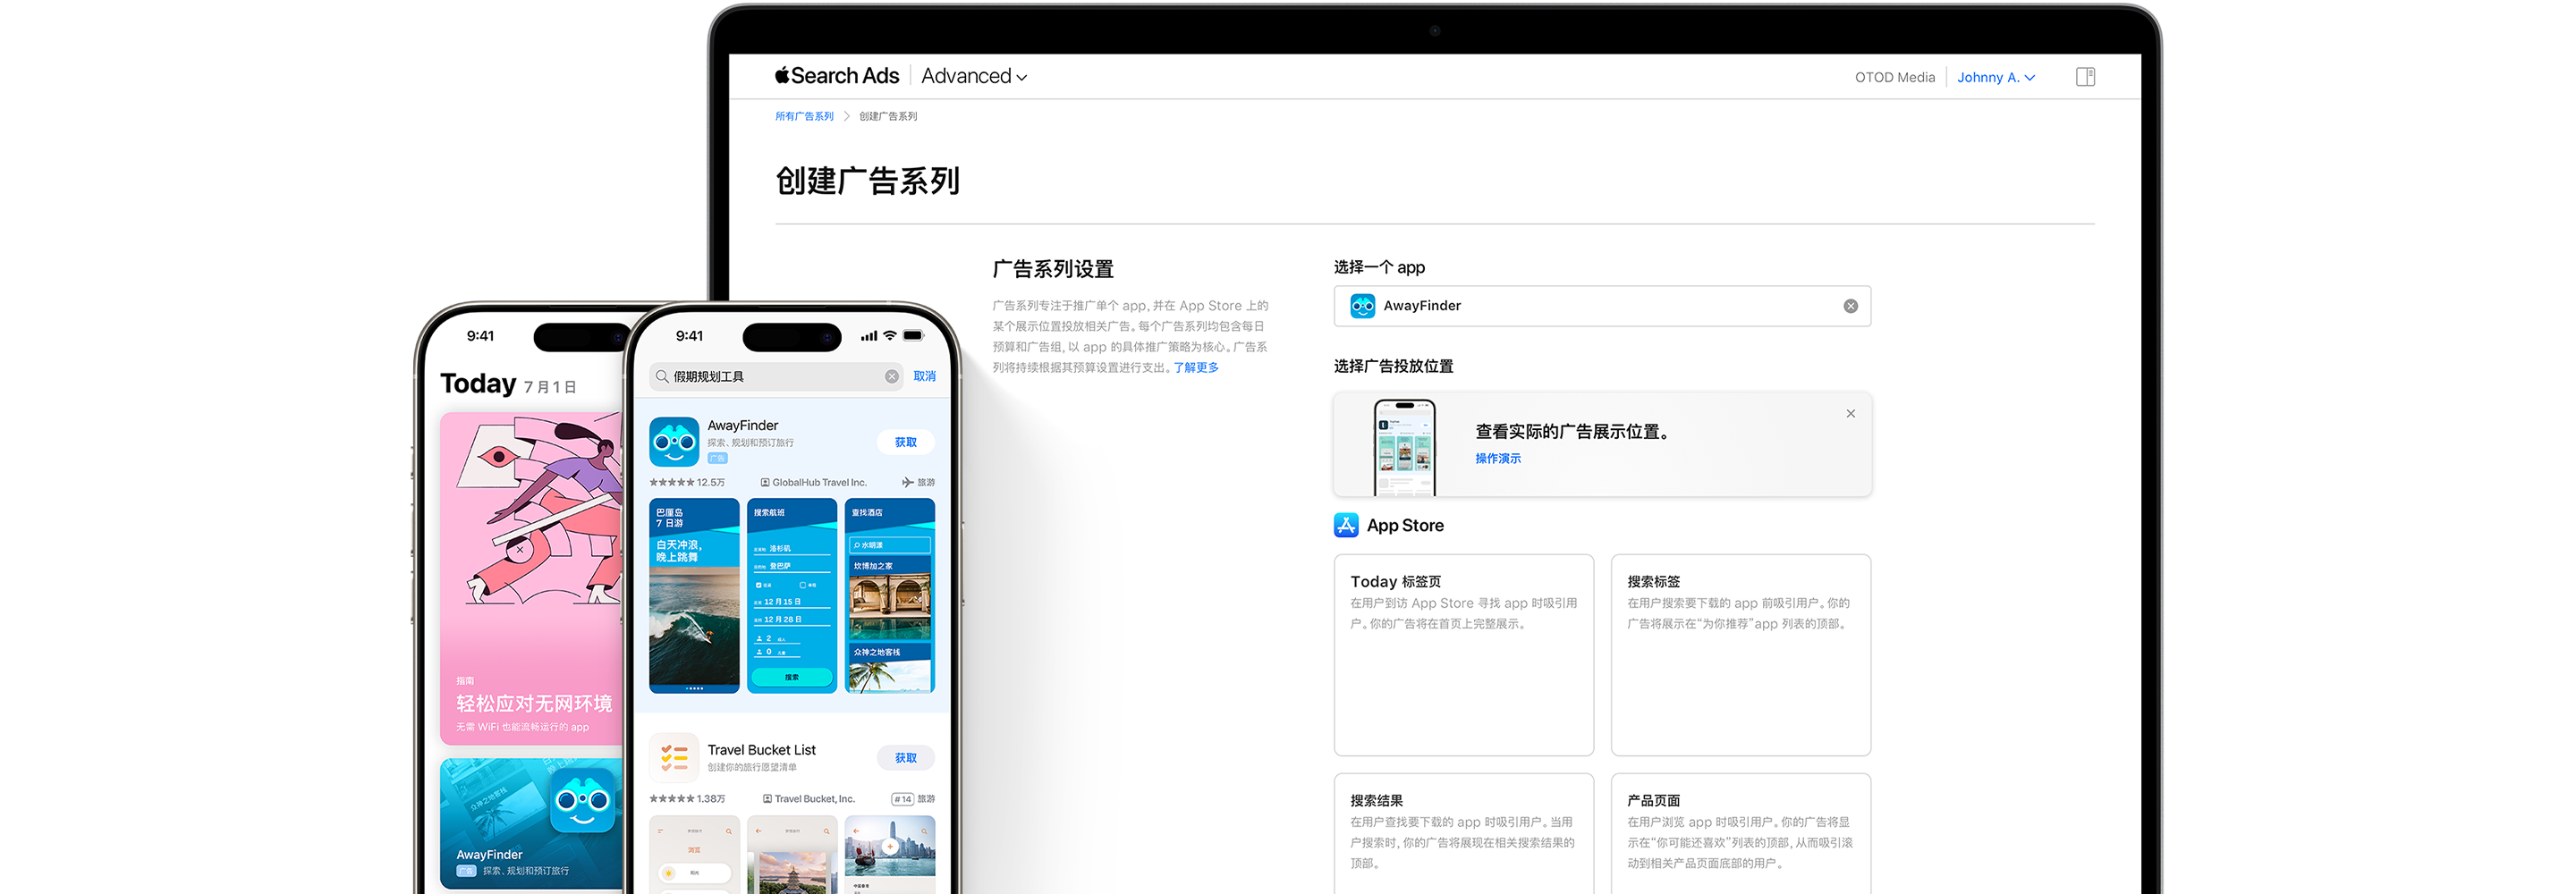
Task: Open the 搜索航班 screenshot
Action: [791, 596]
